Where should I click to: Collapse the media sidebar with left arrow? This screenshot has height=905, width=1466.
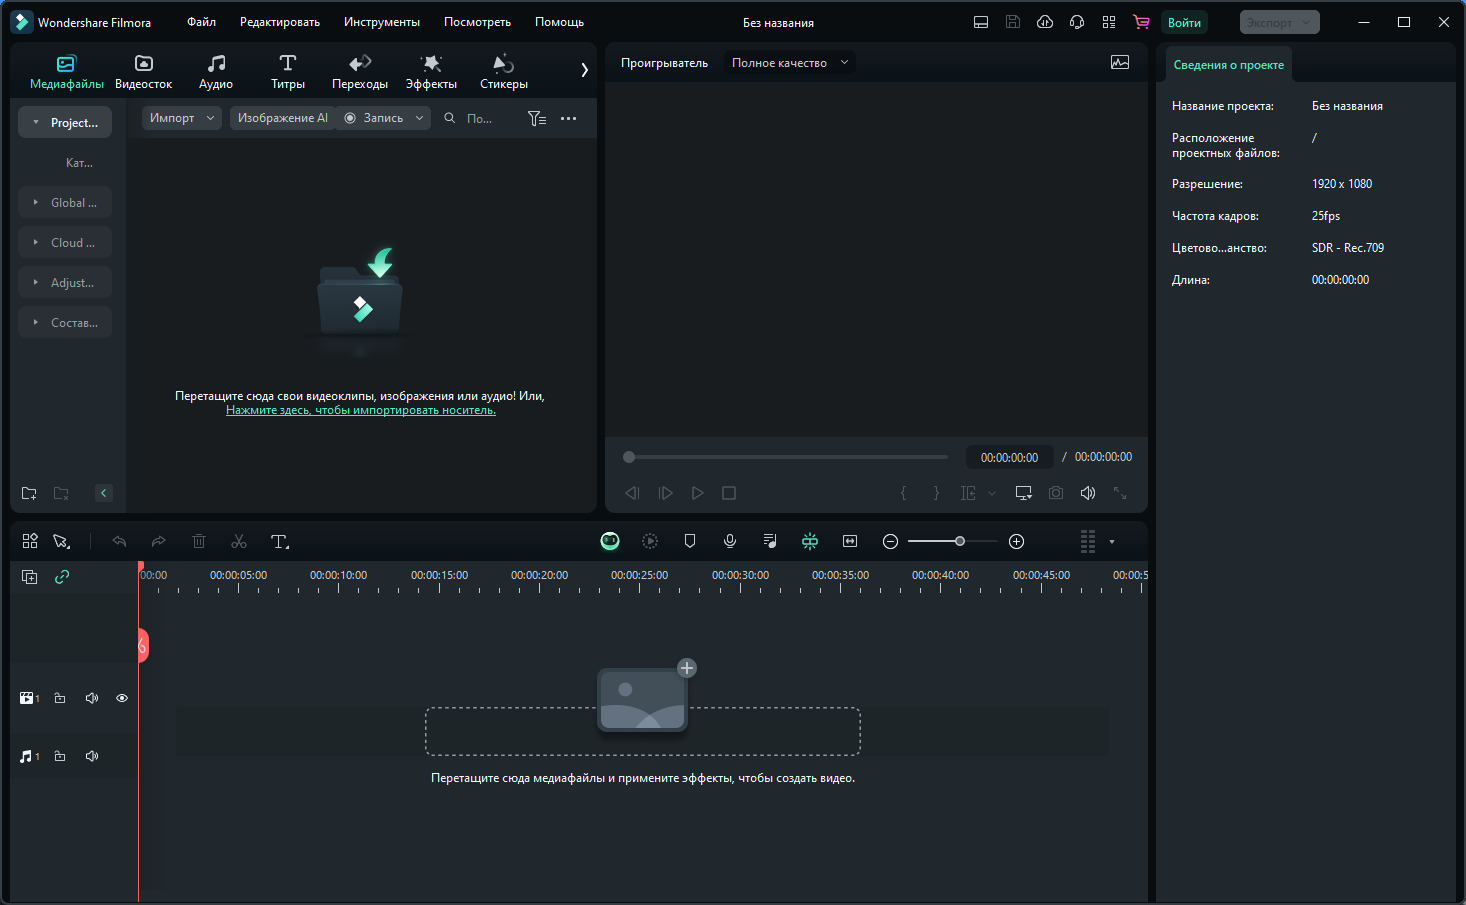tap(103, 493)
